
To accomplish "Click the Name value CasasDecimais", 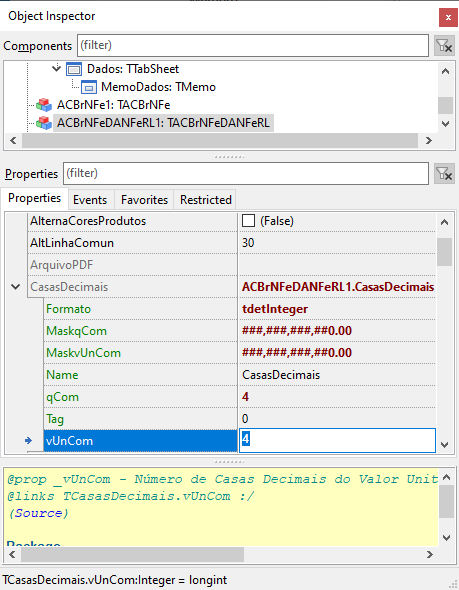I will [x=281, y=375].
